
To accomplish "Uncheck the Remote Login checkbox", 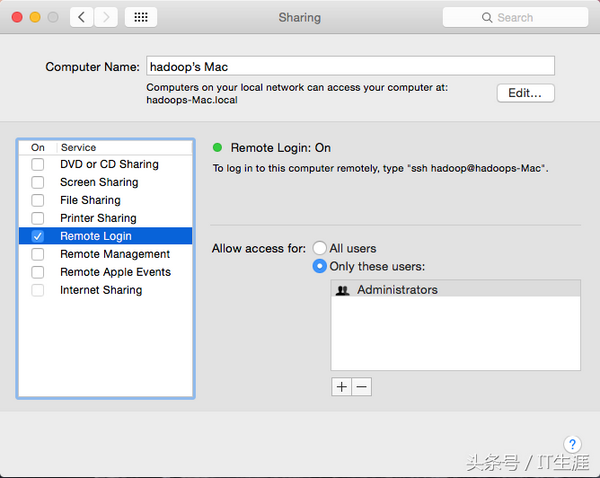I will coord(38,236).
